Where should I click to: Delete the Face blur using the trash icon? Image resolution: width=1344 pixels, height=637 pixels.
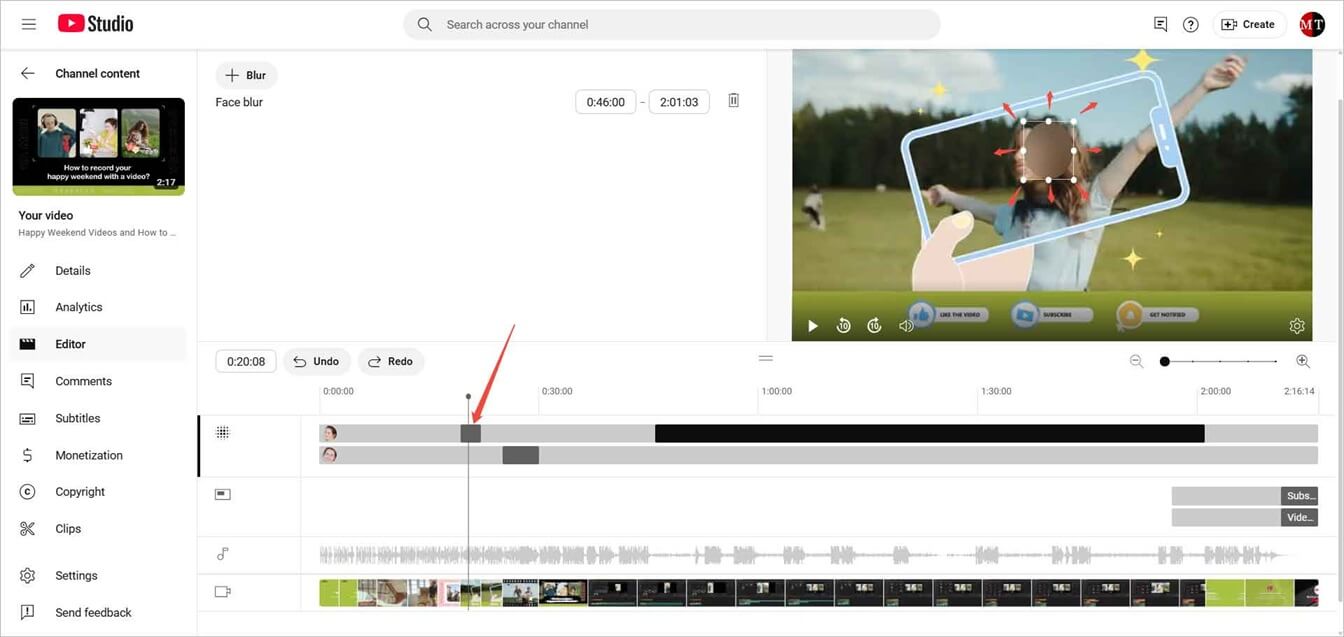(733, 99)
